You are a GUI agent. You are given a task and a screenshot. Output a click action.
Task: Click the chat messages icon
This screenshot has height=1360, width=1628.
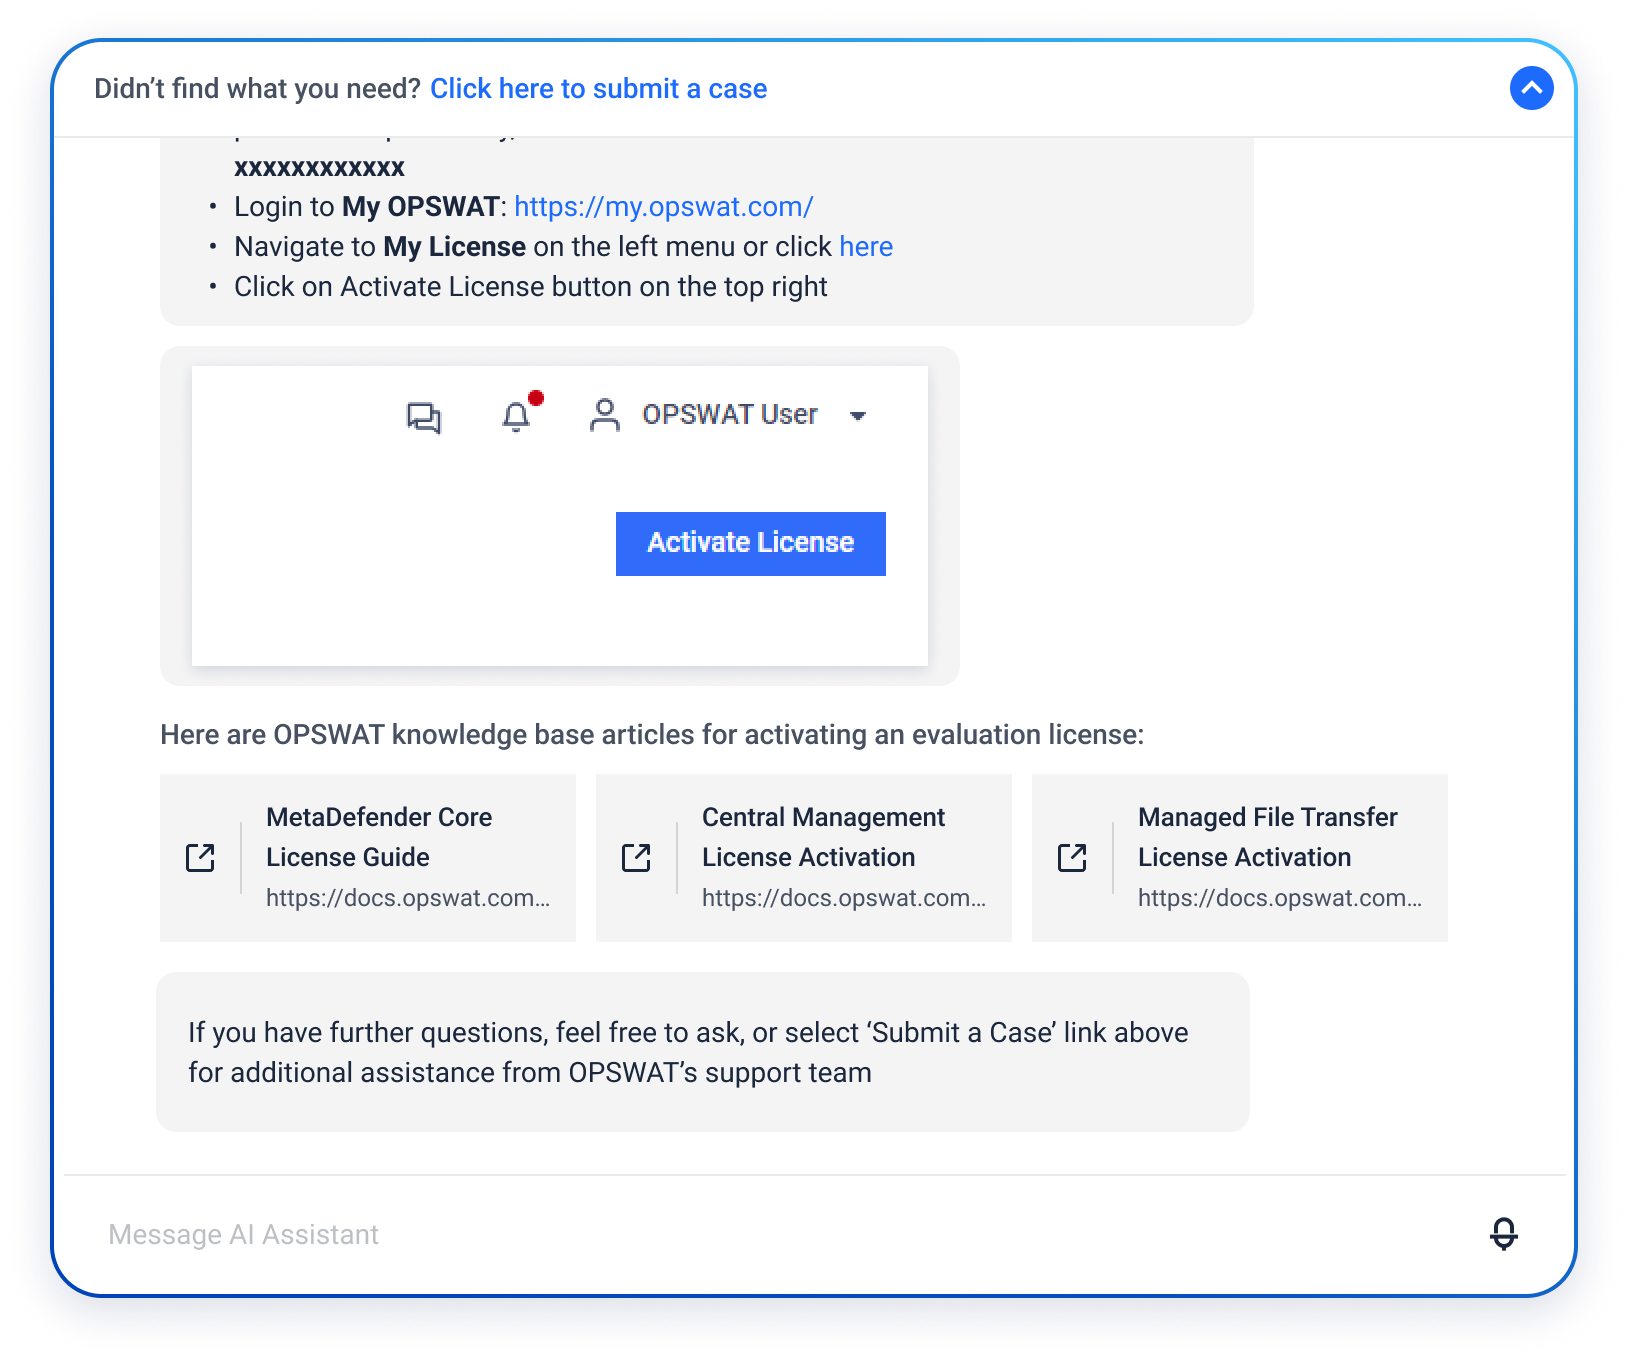(x=424, y=416)
